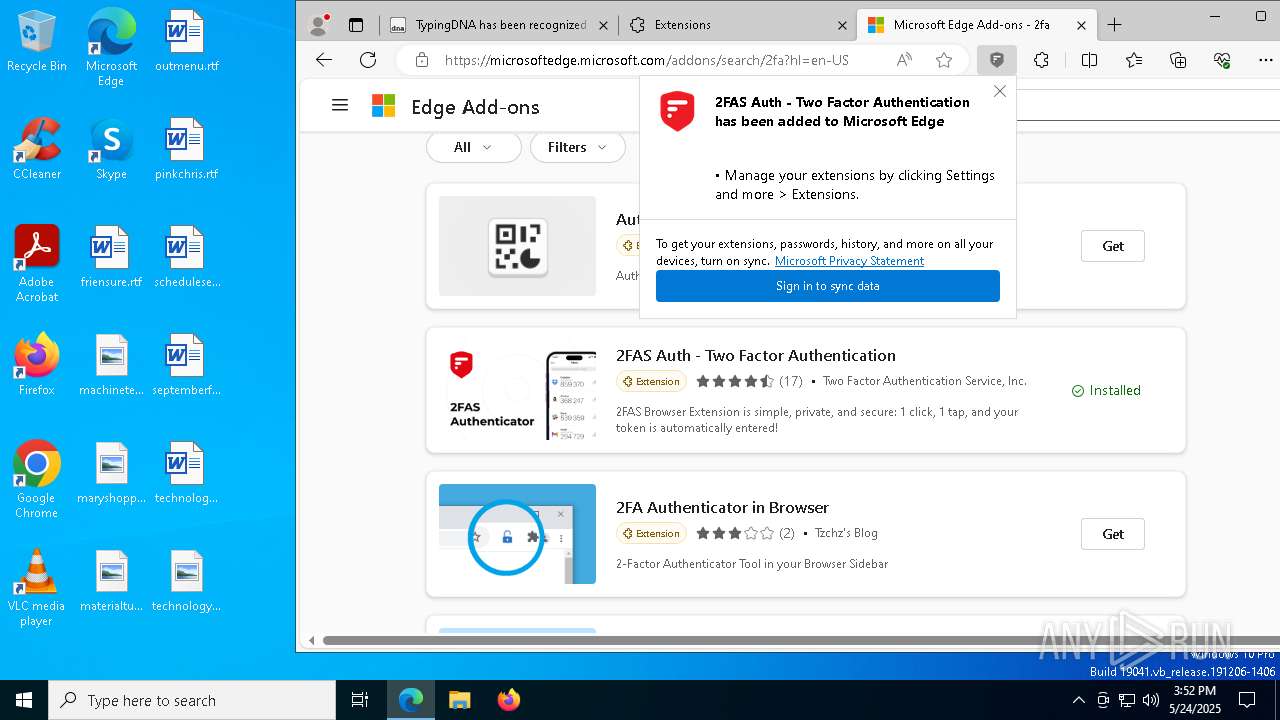Open Read aloud icon in address bar
This screenshot has width=1280, height=720.
(904, 60)
